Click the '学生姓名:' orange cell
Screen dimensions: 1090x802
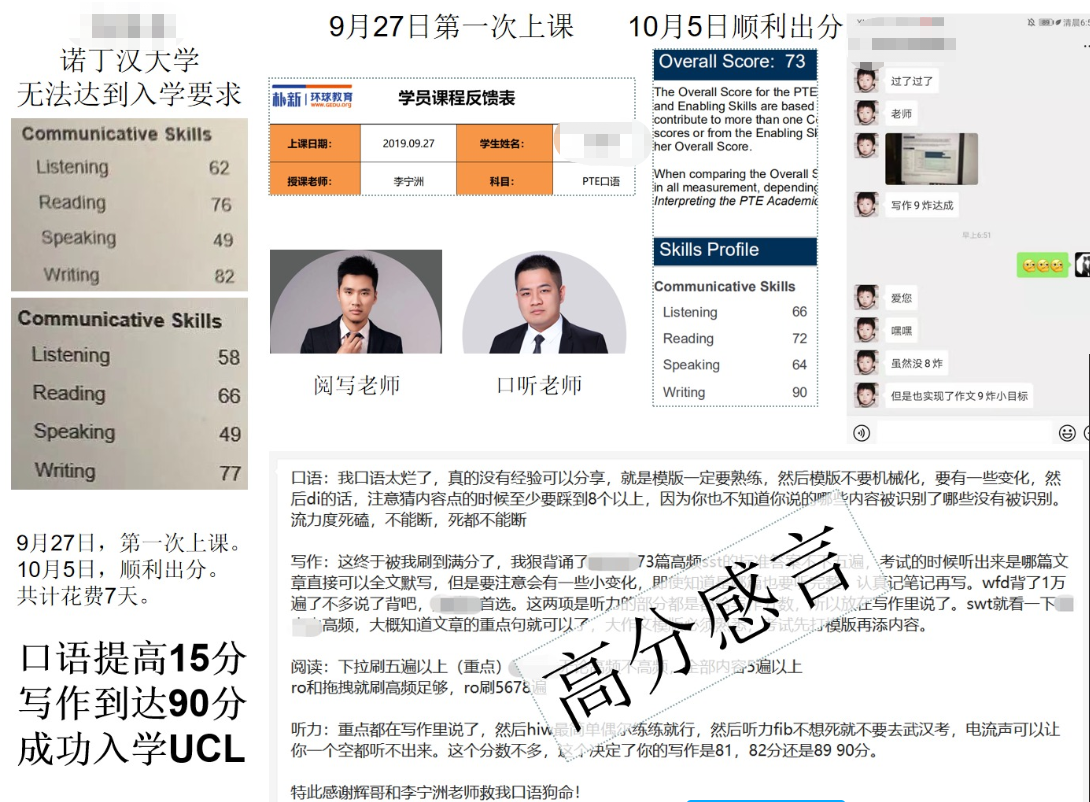(x=504, y=144)
